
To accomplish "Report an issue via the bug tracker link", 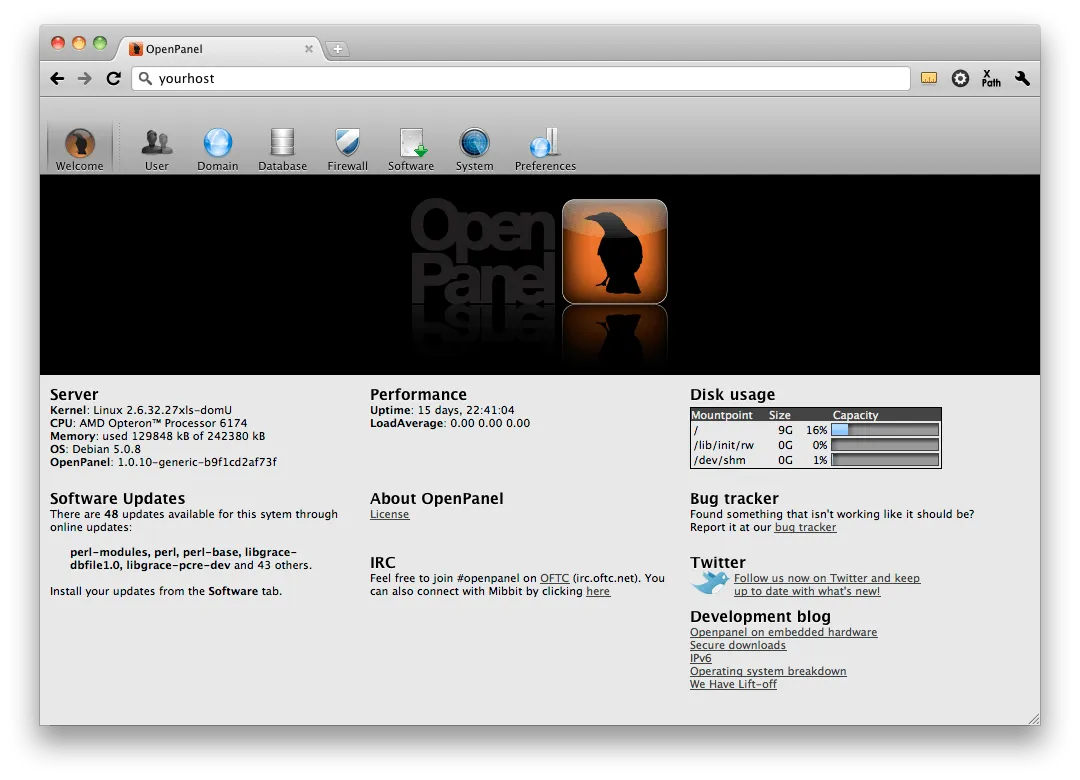I will tap(805, 527).
